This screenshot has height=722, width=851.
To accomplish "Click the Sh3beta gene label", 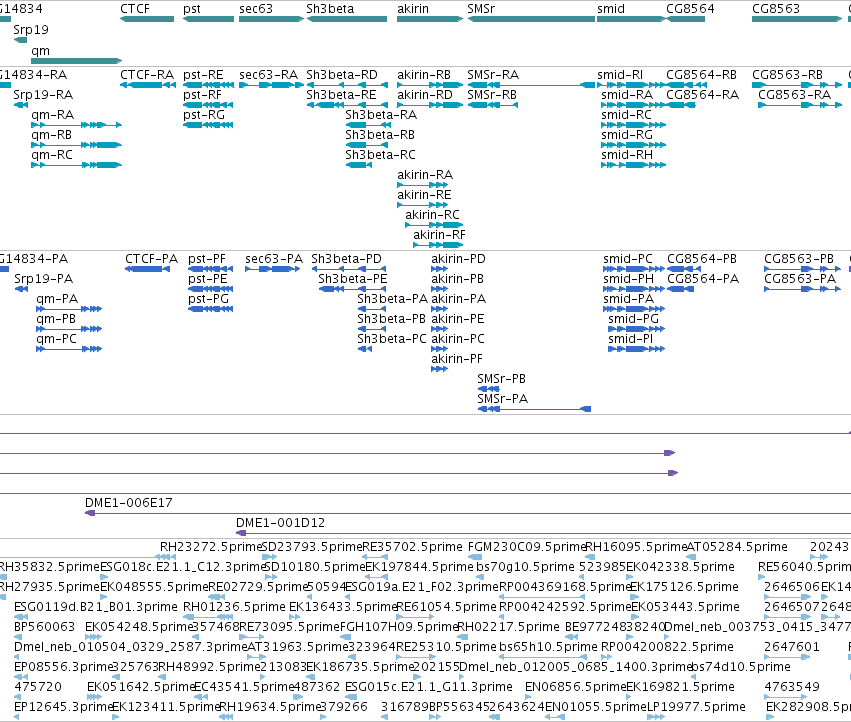I will [330, 9].
